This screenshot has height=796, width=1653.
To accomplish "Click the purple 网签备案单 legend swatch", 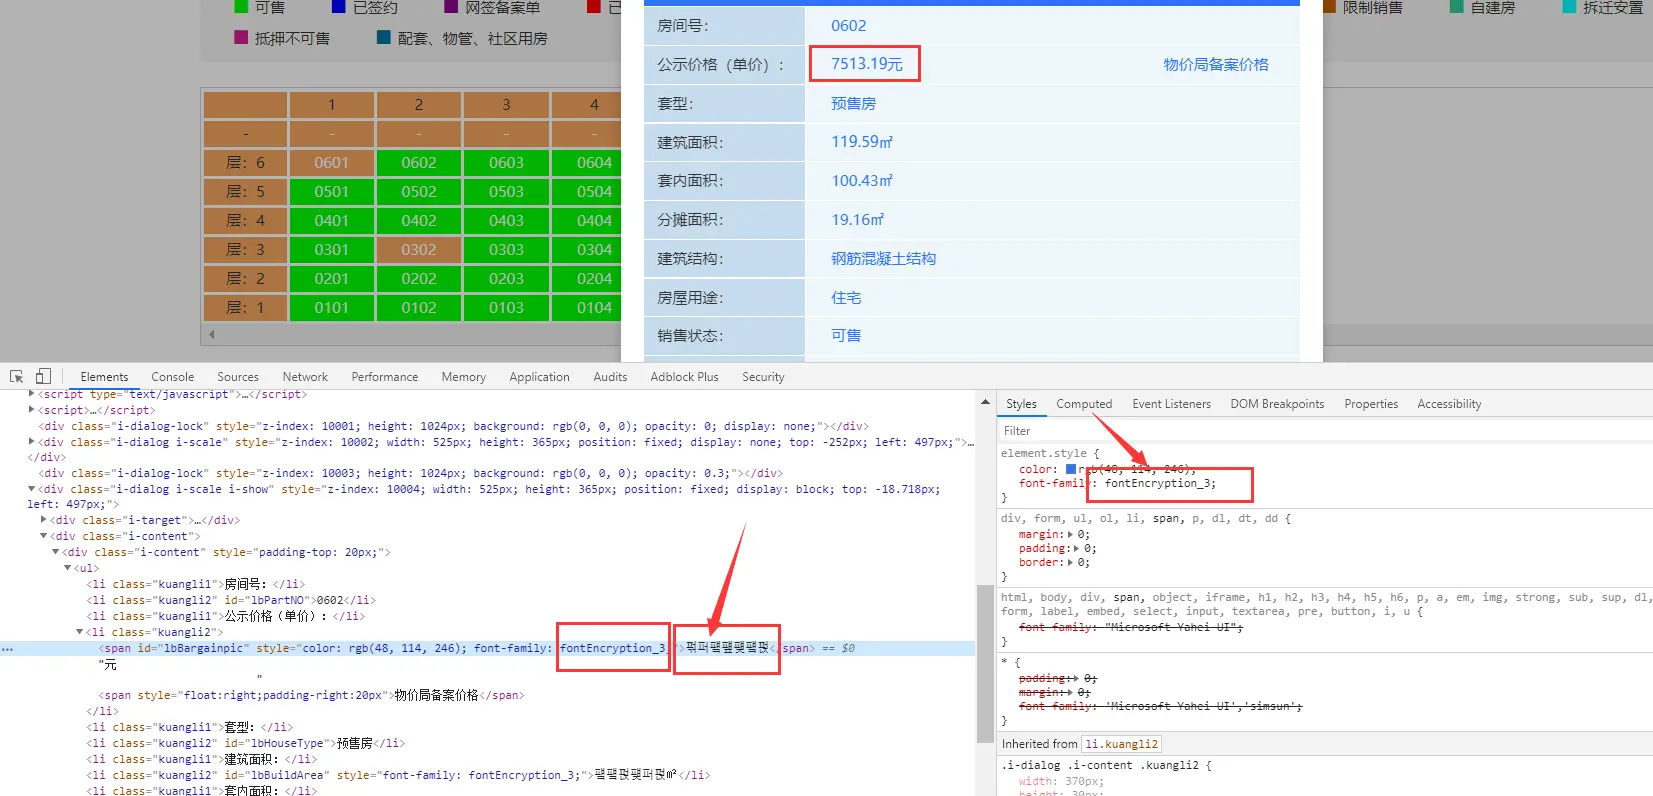I will tap(451, 7).
